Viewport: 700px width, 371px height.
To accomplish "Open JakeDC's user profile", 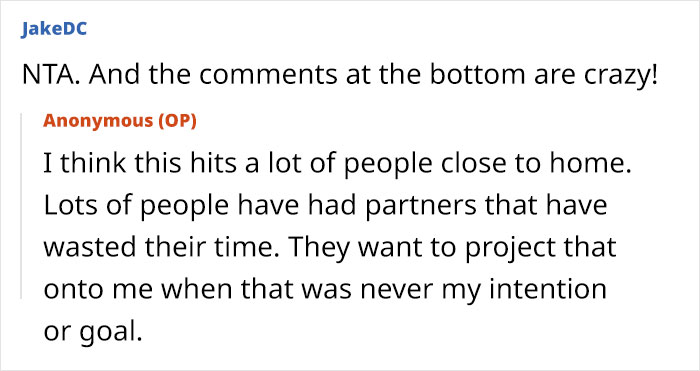I will [54, 29].
